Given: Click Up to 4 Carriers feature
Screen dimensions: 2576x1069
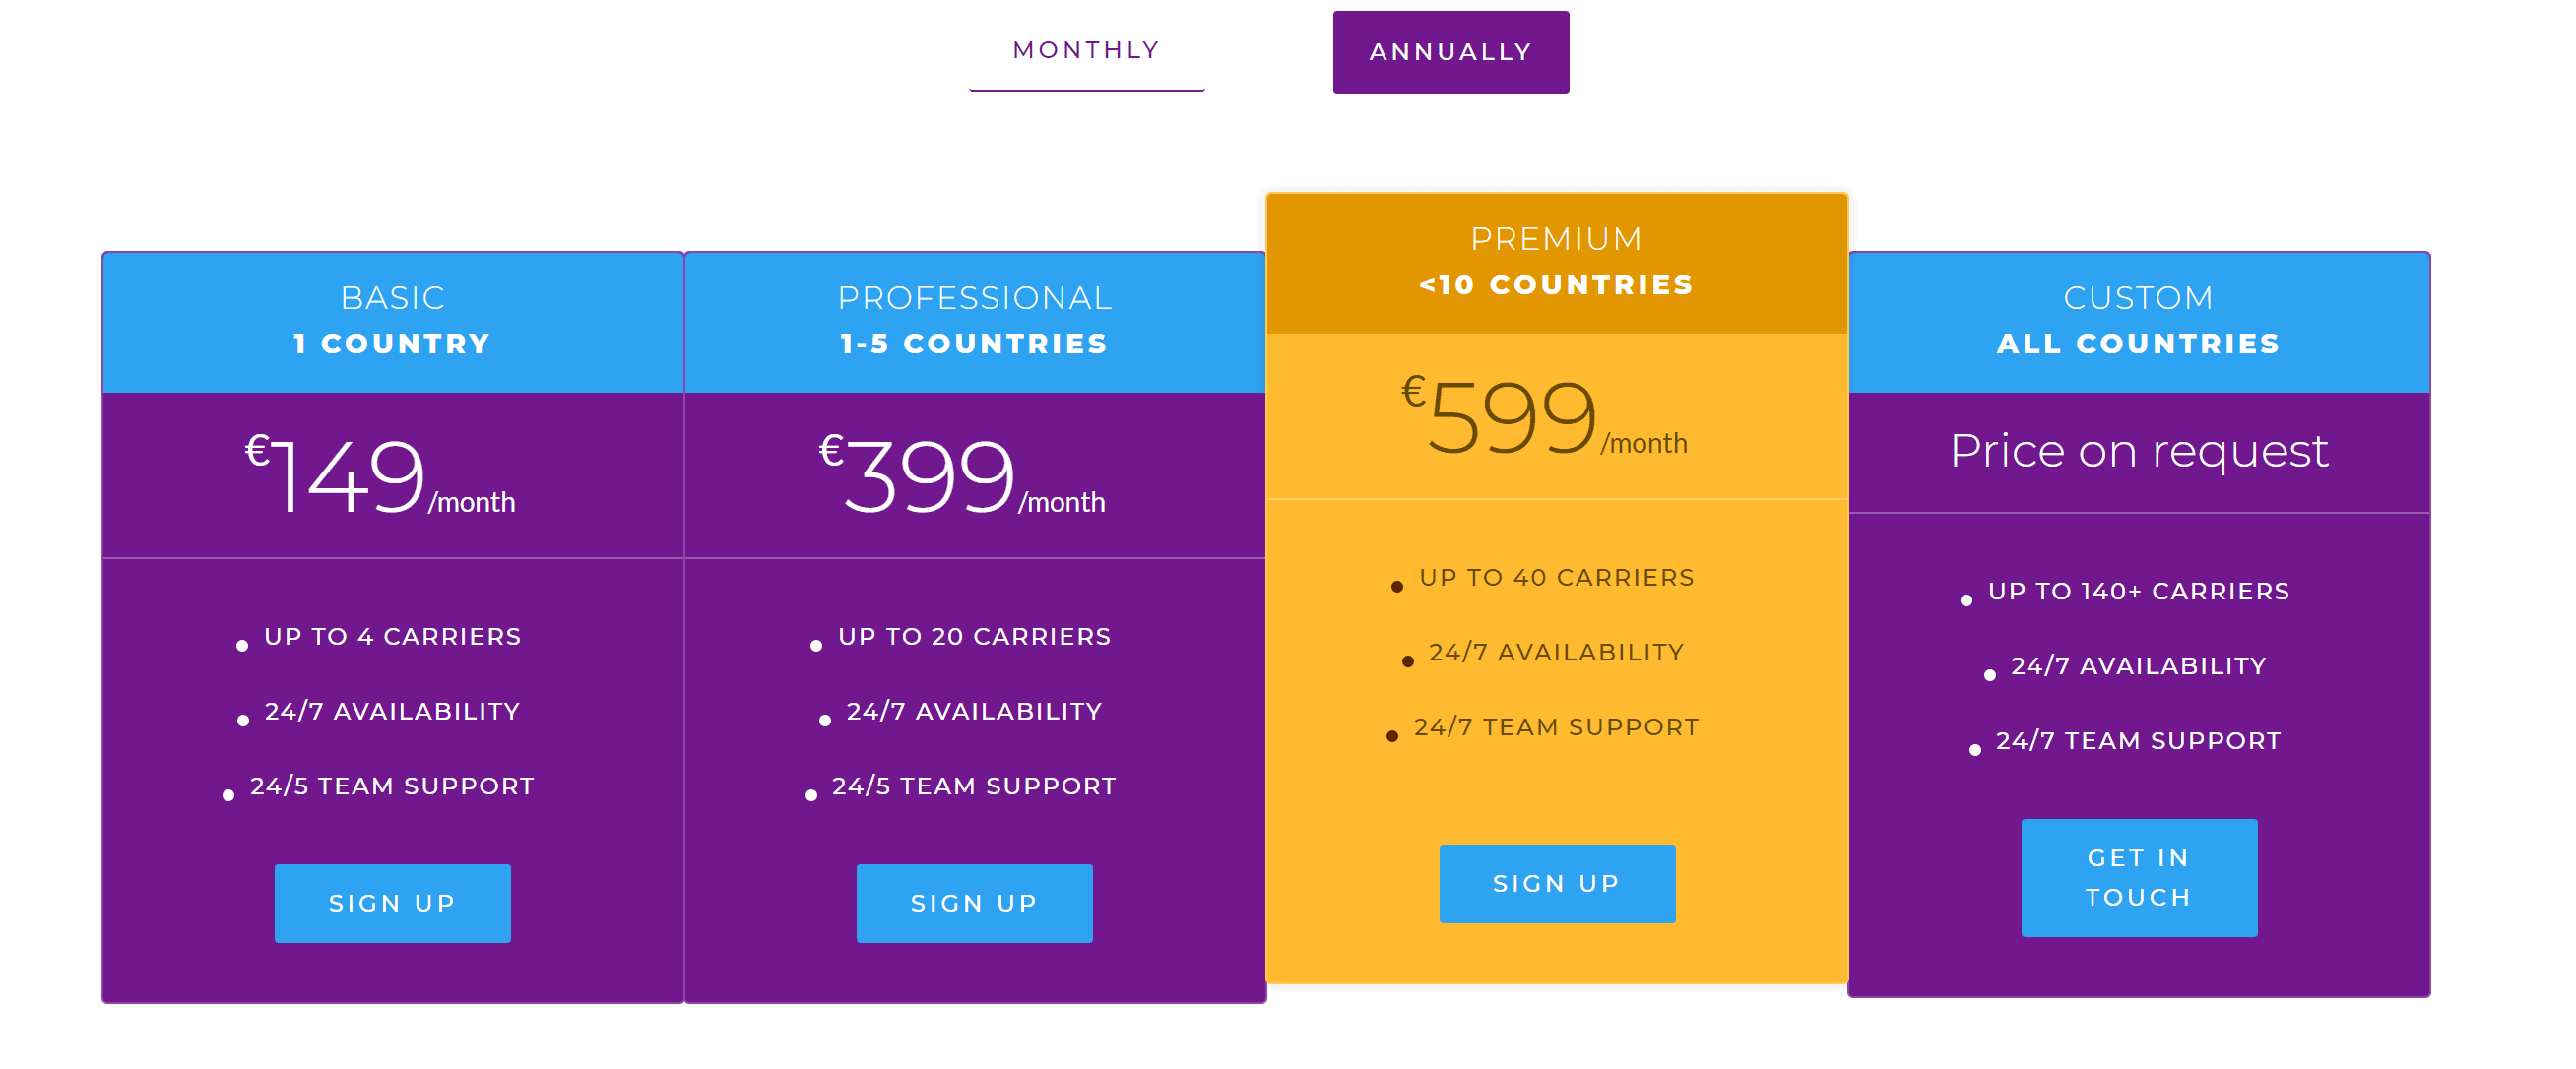Looking at the screenshot, I should coord(392,637).
